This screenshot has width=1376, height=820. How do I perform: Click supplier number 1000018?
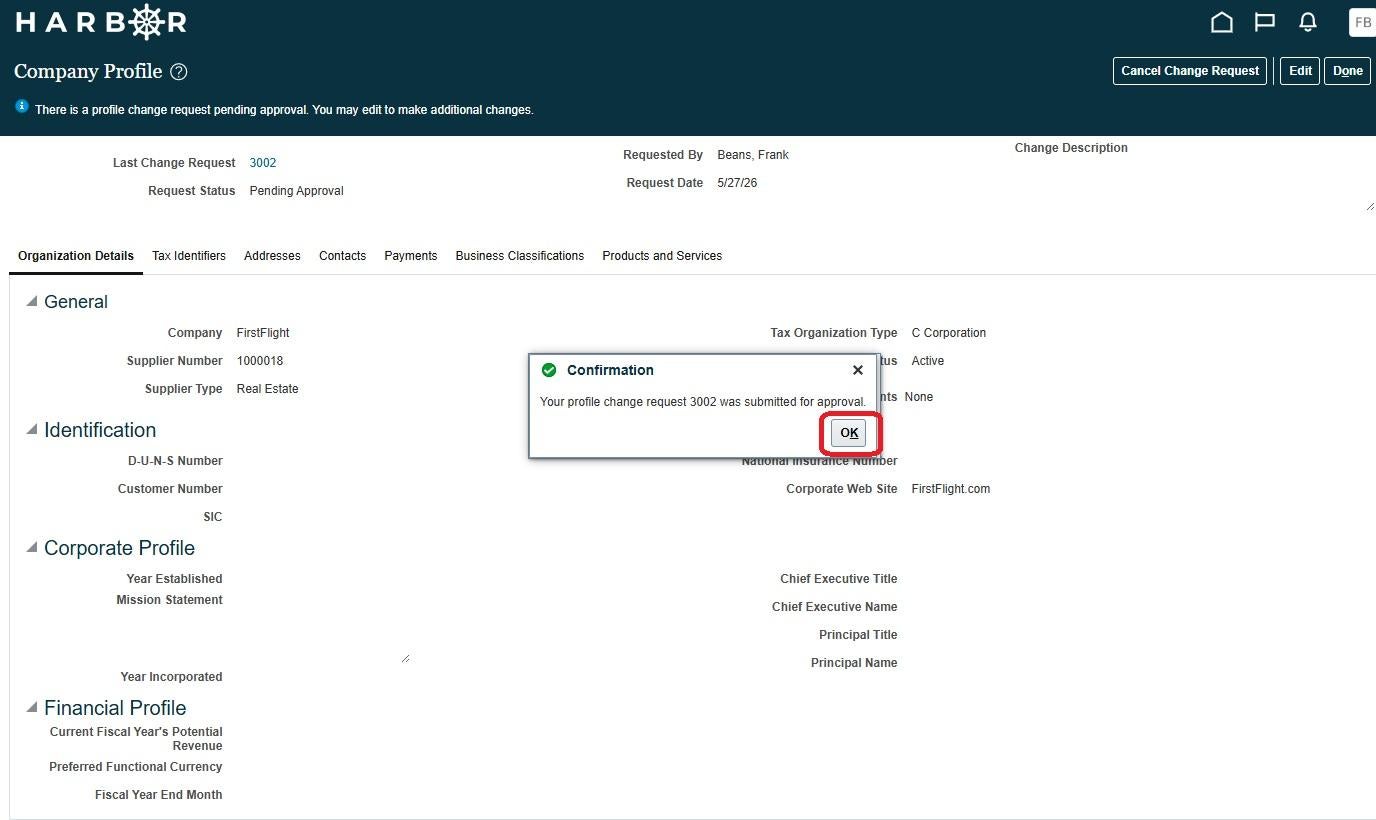click(260, 361)
